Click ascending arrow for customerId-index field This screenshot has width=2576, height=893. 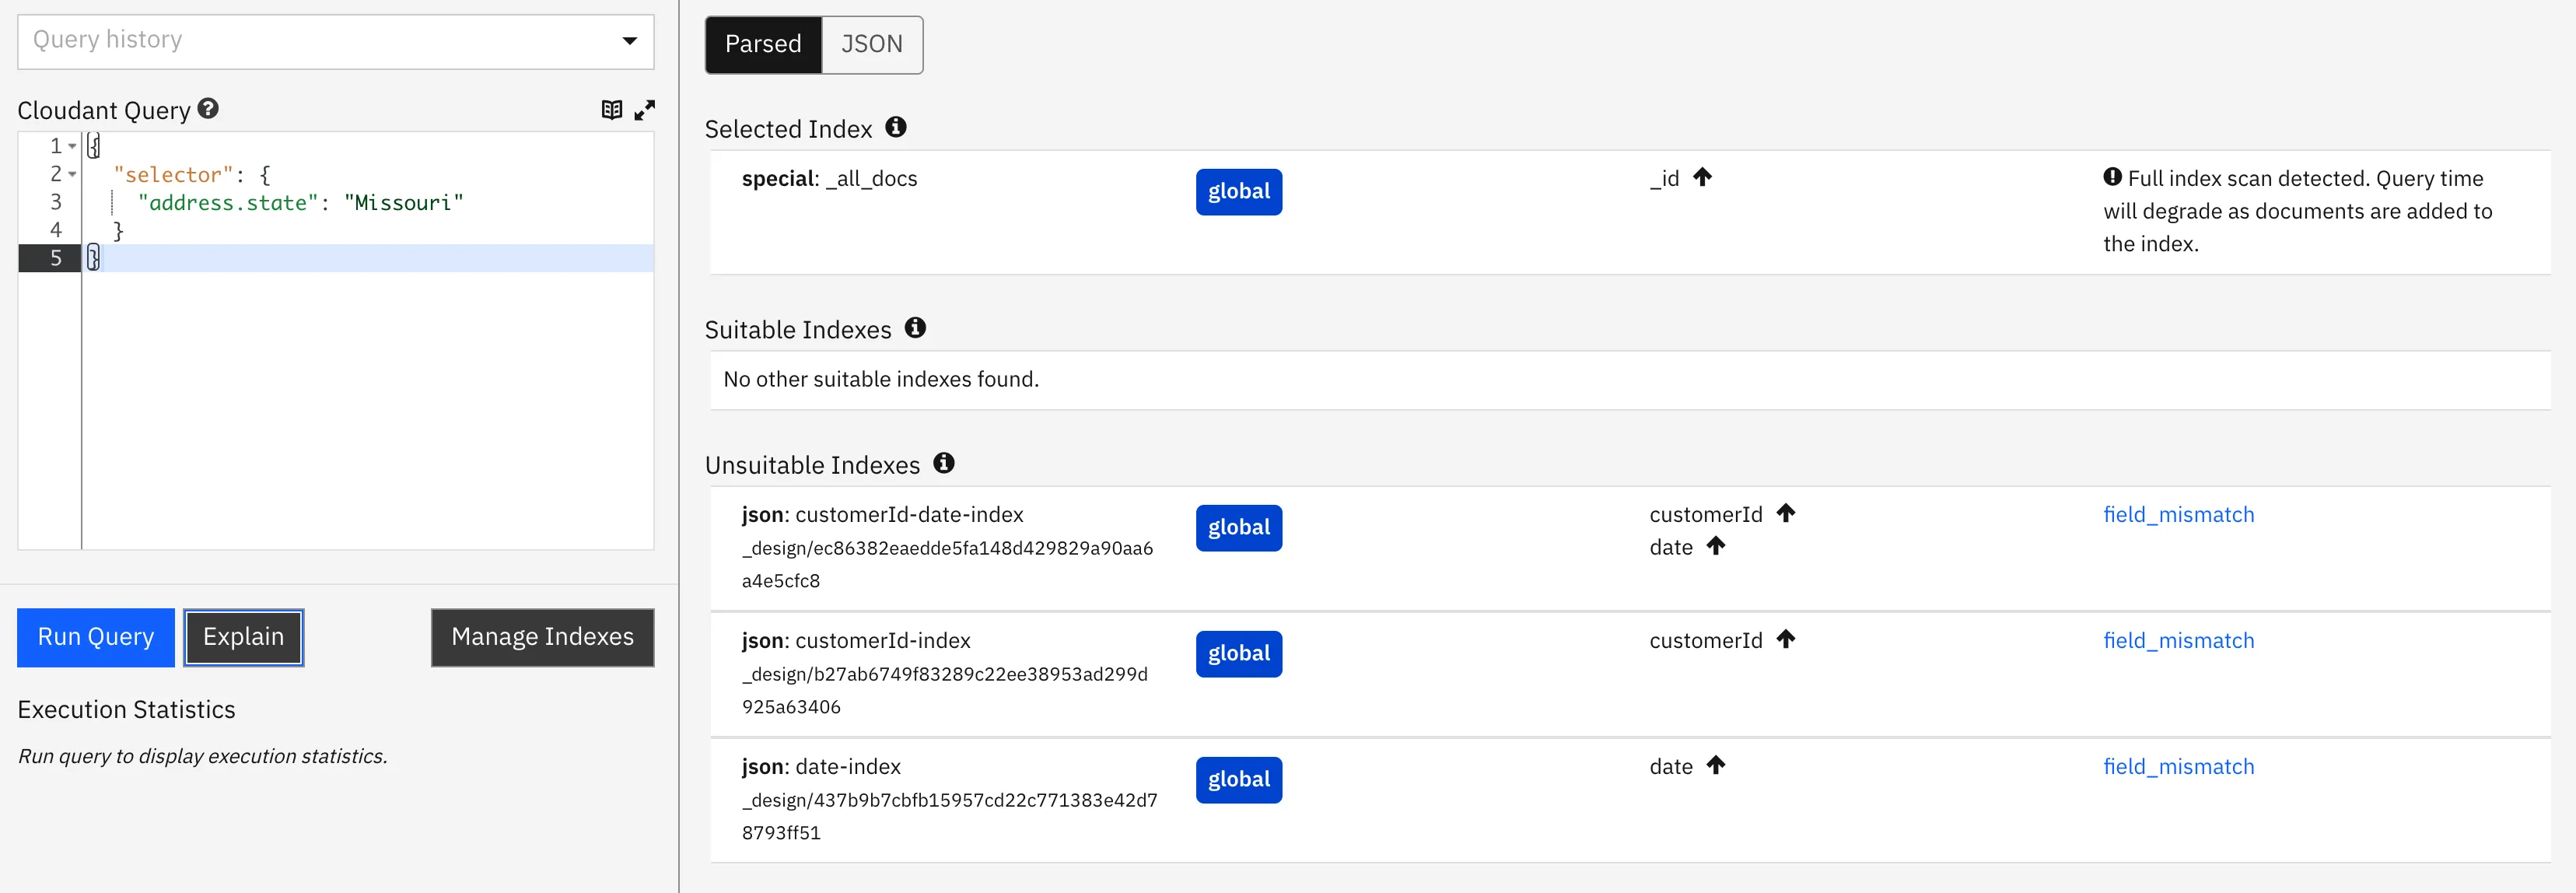pyautogui.click(x=1786, y=639)
